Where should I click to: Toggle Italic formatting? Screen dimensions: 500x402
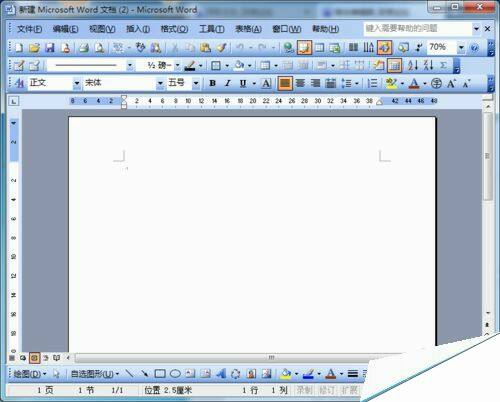[x=228, y=83]
